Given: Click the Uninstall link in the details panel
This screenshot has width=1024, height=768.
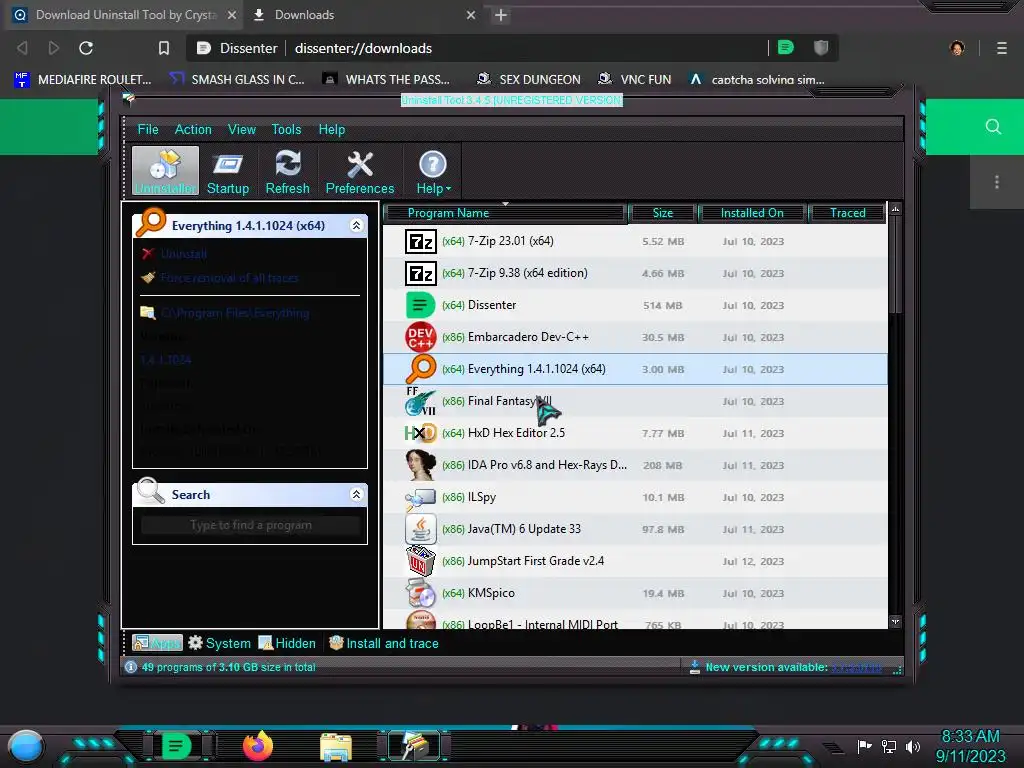Looking at the screenshot, I should (184, 253).
